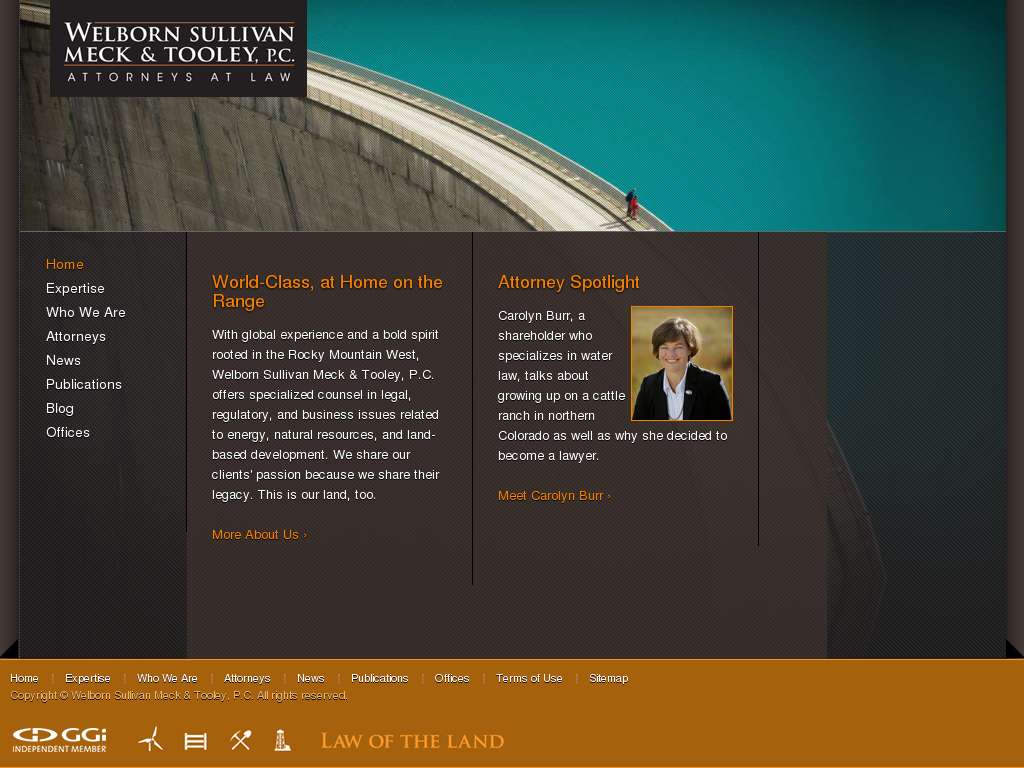This screenshot has width=1024, height=768.
Task: Follow the More About Us link
Action: 259,535
